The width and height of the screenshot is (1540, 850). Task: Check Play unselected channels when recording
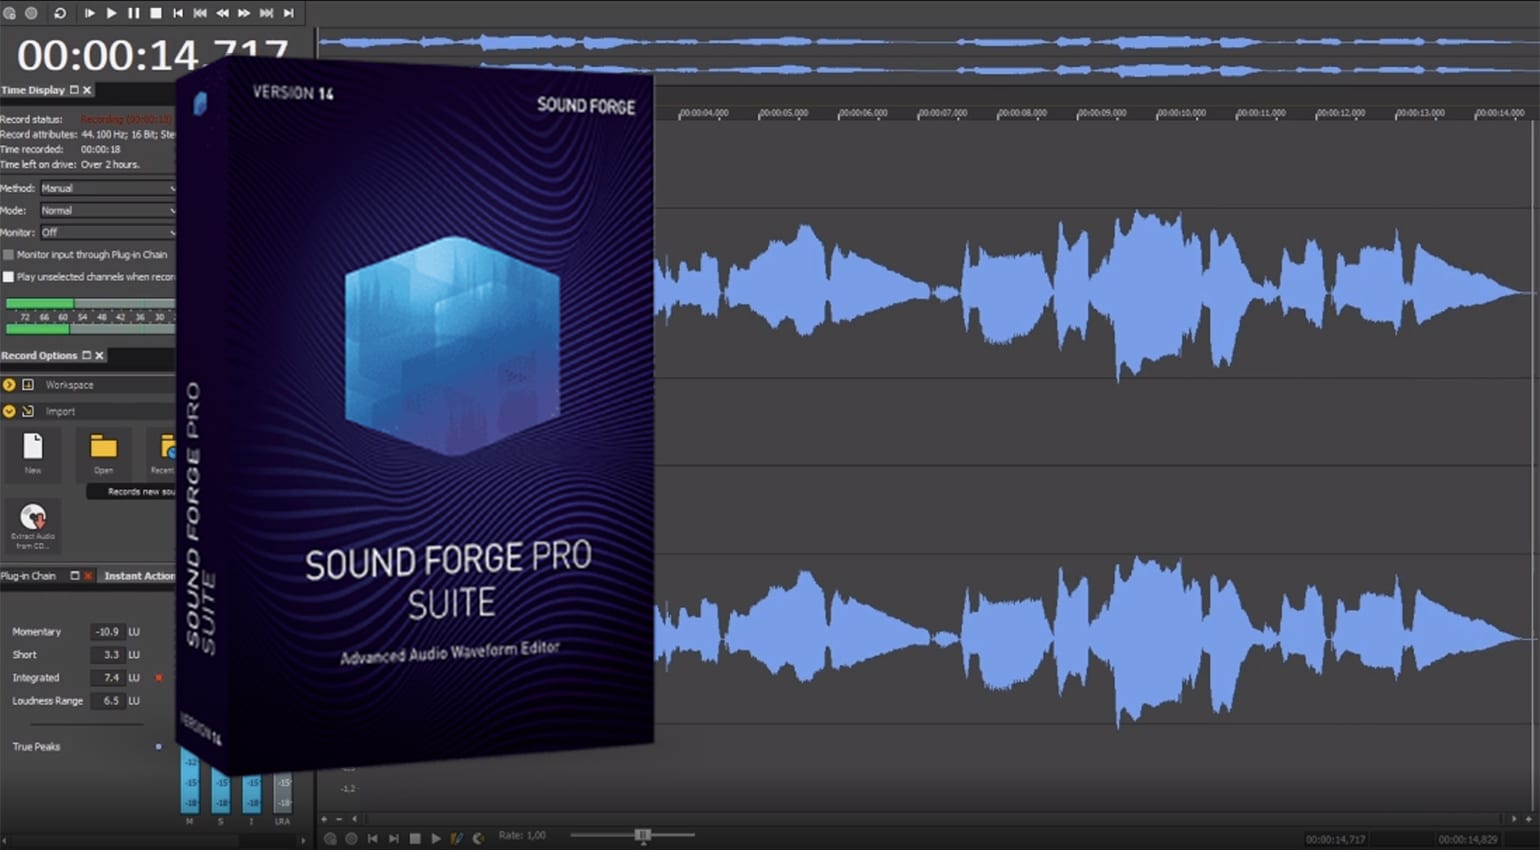[10, 276]
